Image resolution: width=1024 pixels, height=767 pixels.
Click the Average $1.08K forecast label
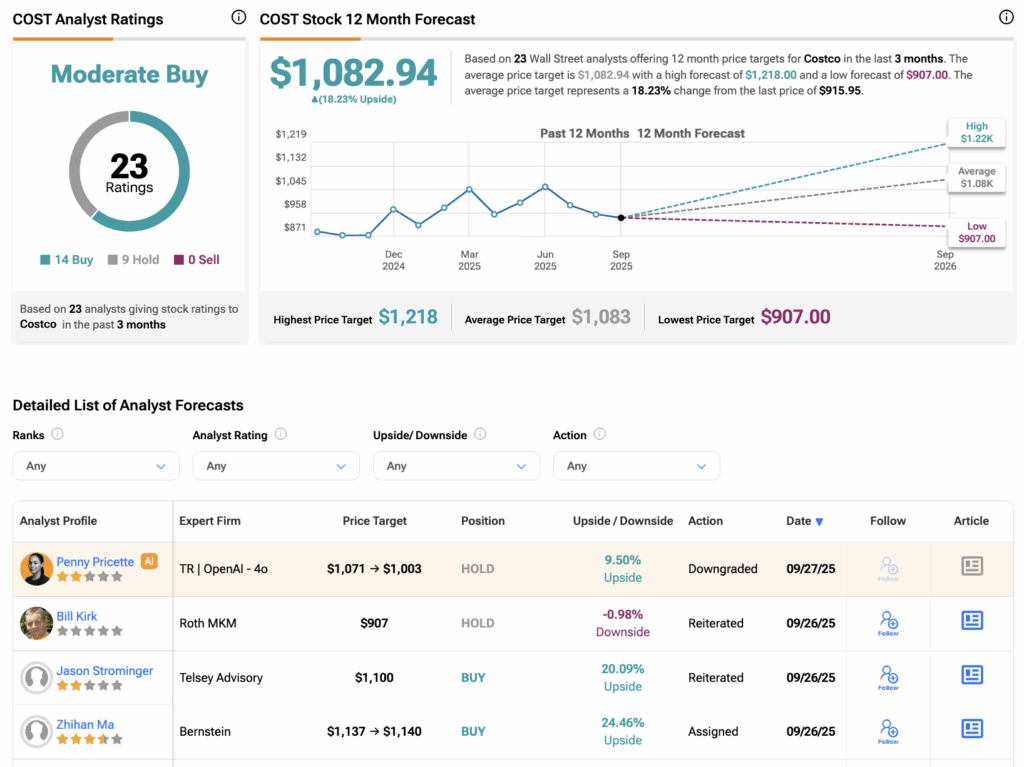click(x=976, y=177)
